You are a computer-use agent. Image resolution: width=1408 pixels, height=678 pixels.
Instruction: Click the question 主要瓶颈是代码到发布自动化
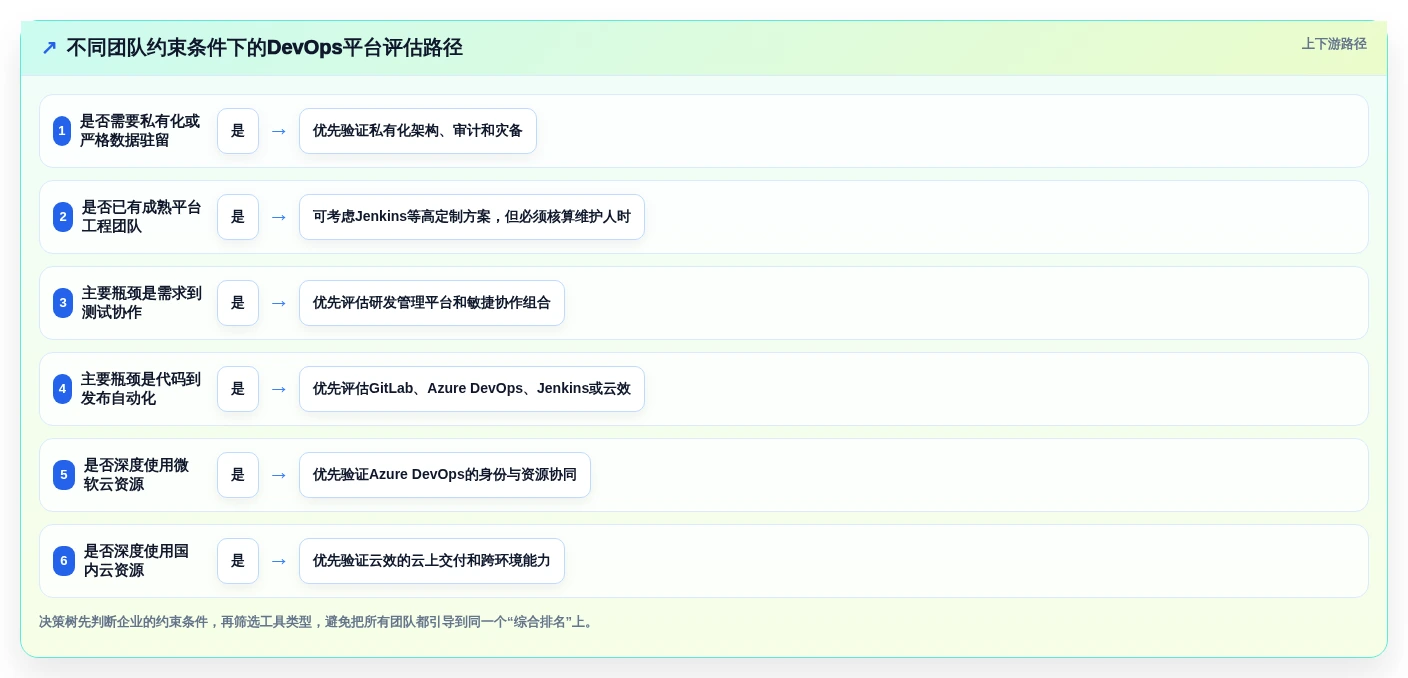pos(141,389)
